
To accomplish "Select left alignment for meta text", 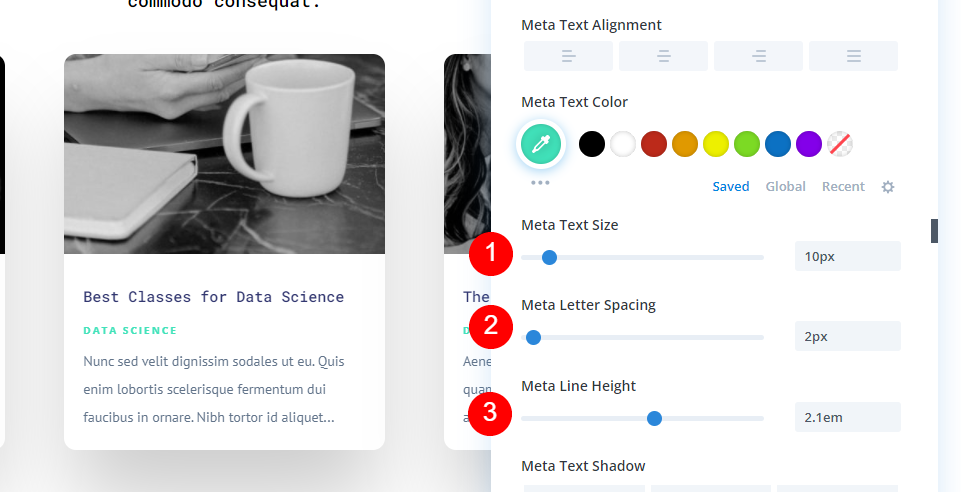I will click(568, 56).
